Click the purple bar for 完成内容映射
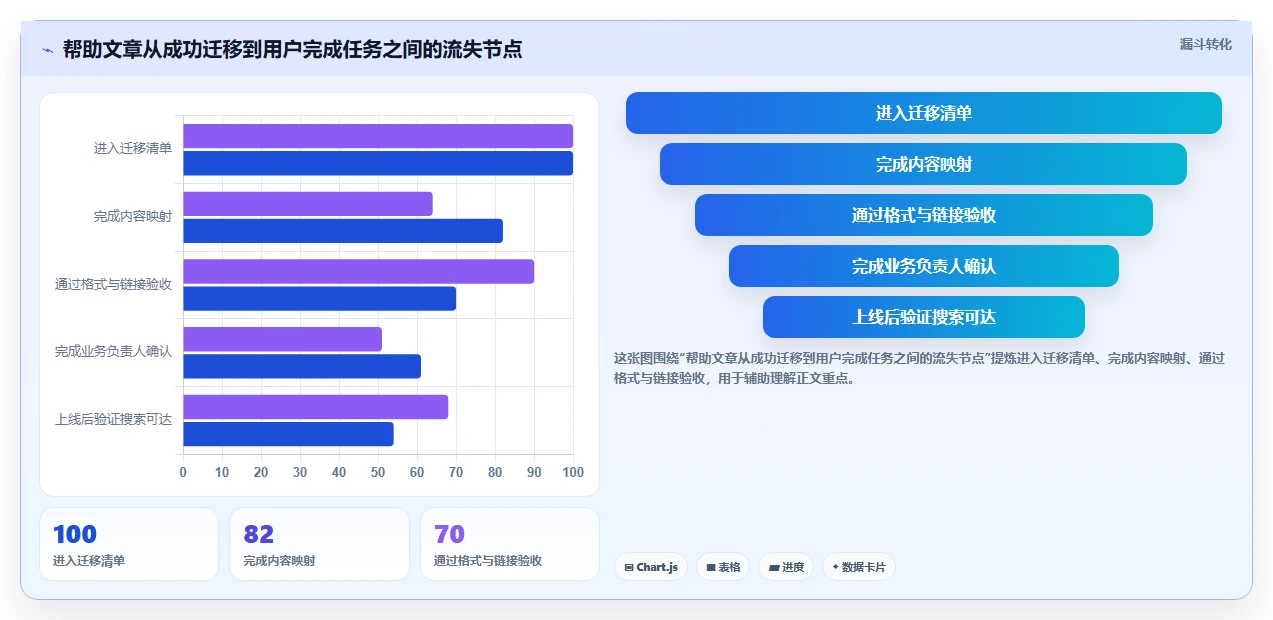 pyautogui.click(x=308, y=204)
